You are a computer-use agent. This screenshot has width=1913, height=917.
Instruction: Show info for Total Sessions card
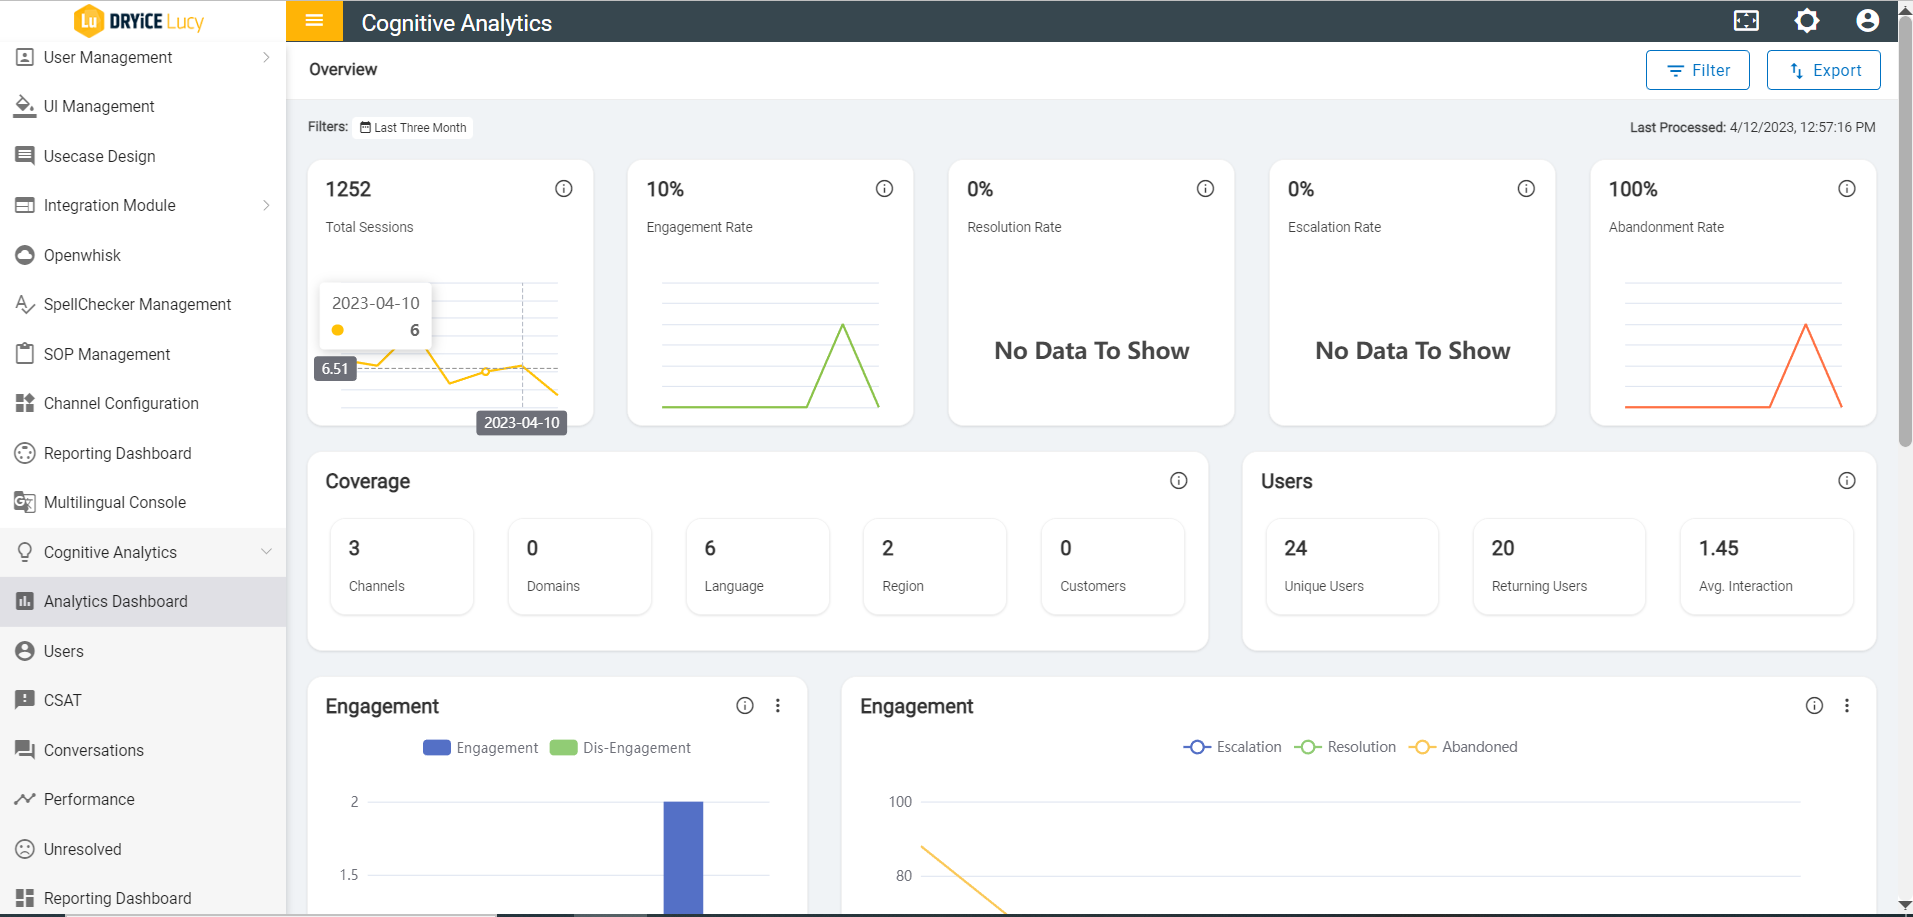click(564, 189)
